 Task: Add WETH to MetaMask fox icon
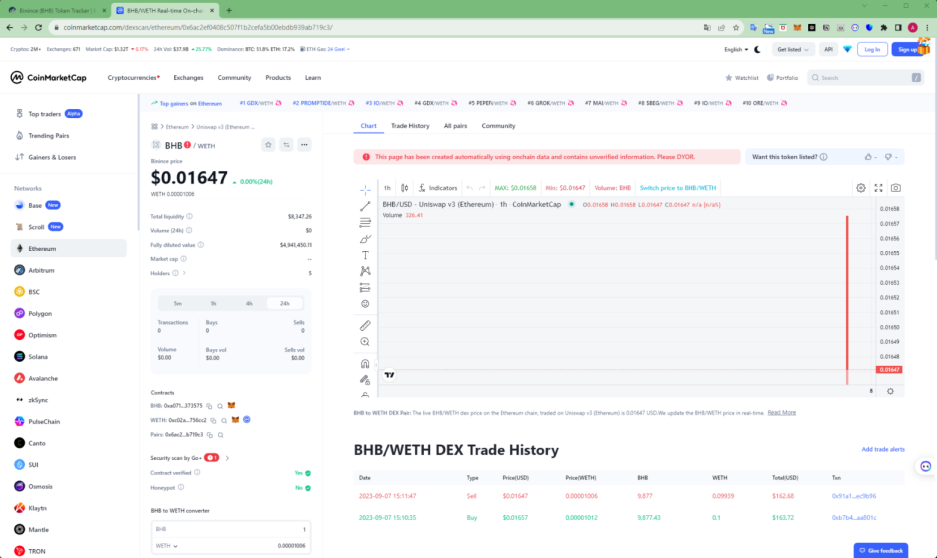pyautogui.click(x=235, y=420)
